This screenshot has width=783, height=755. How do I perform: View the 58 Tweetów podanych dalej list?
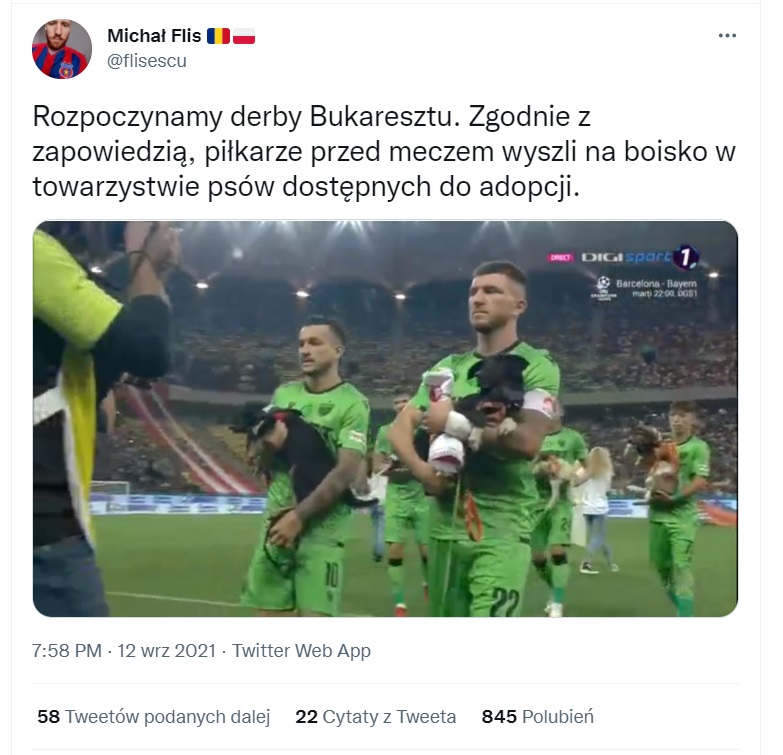[x=153, y=716]
